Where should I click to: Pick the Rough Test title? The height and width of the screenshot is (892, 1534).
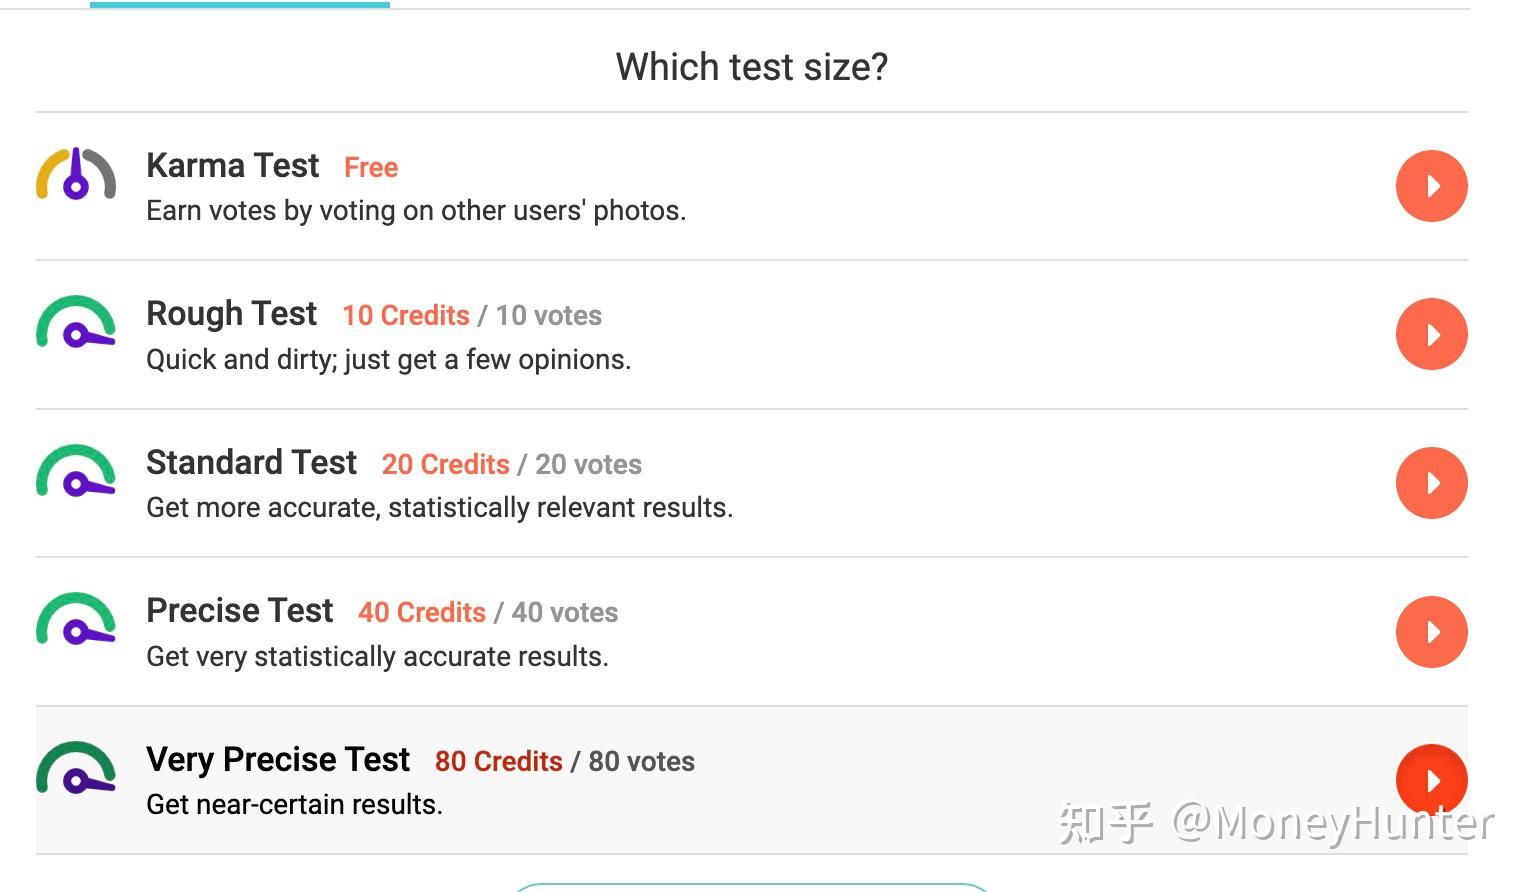pyautogui.click(x=231, y=314)
